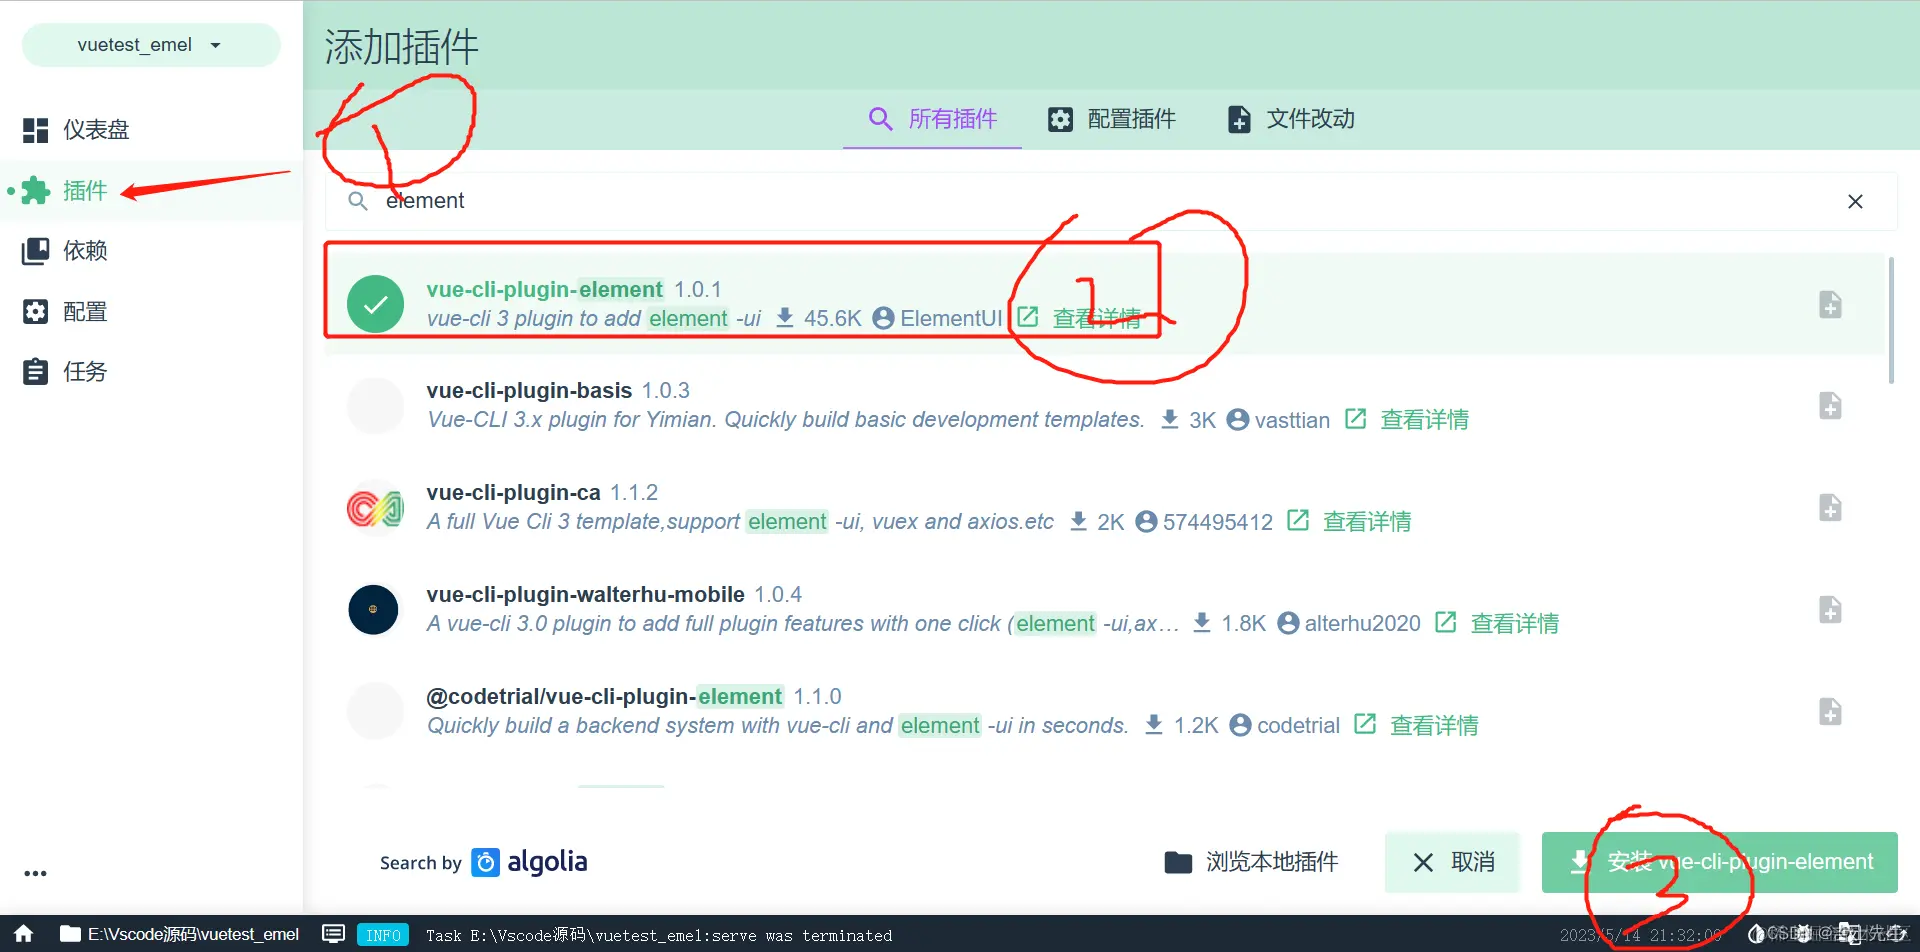Click the dashboard grid icon
This screenshot has width=1920, height=952.
click(x=35, y=130)
